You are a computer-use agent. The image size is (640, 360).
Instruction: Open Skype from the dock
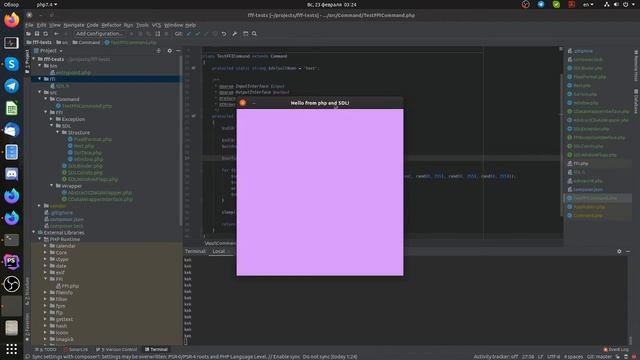pyautogui.click(x=11, y=64)
